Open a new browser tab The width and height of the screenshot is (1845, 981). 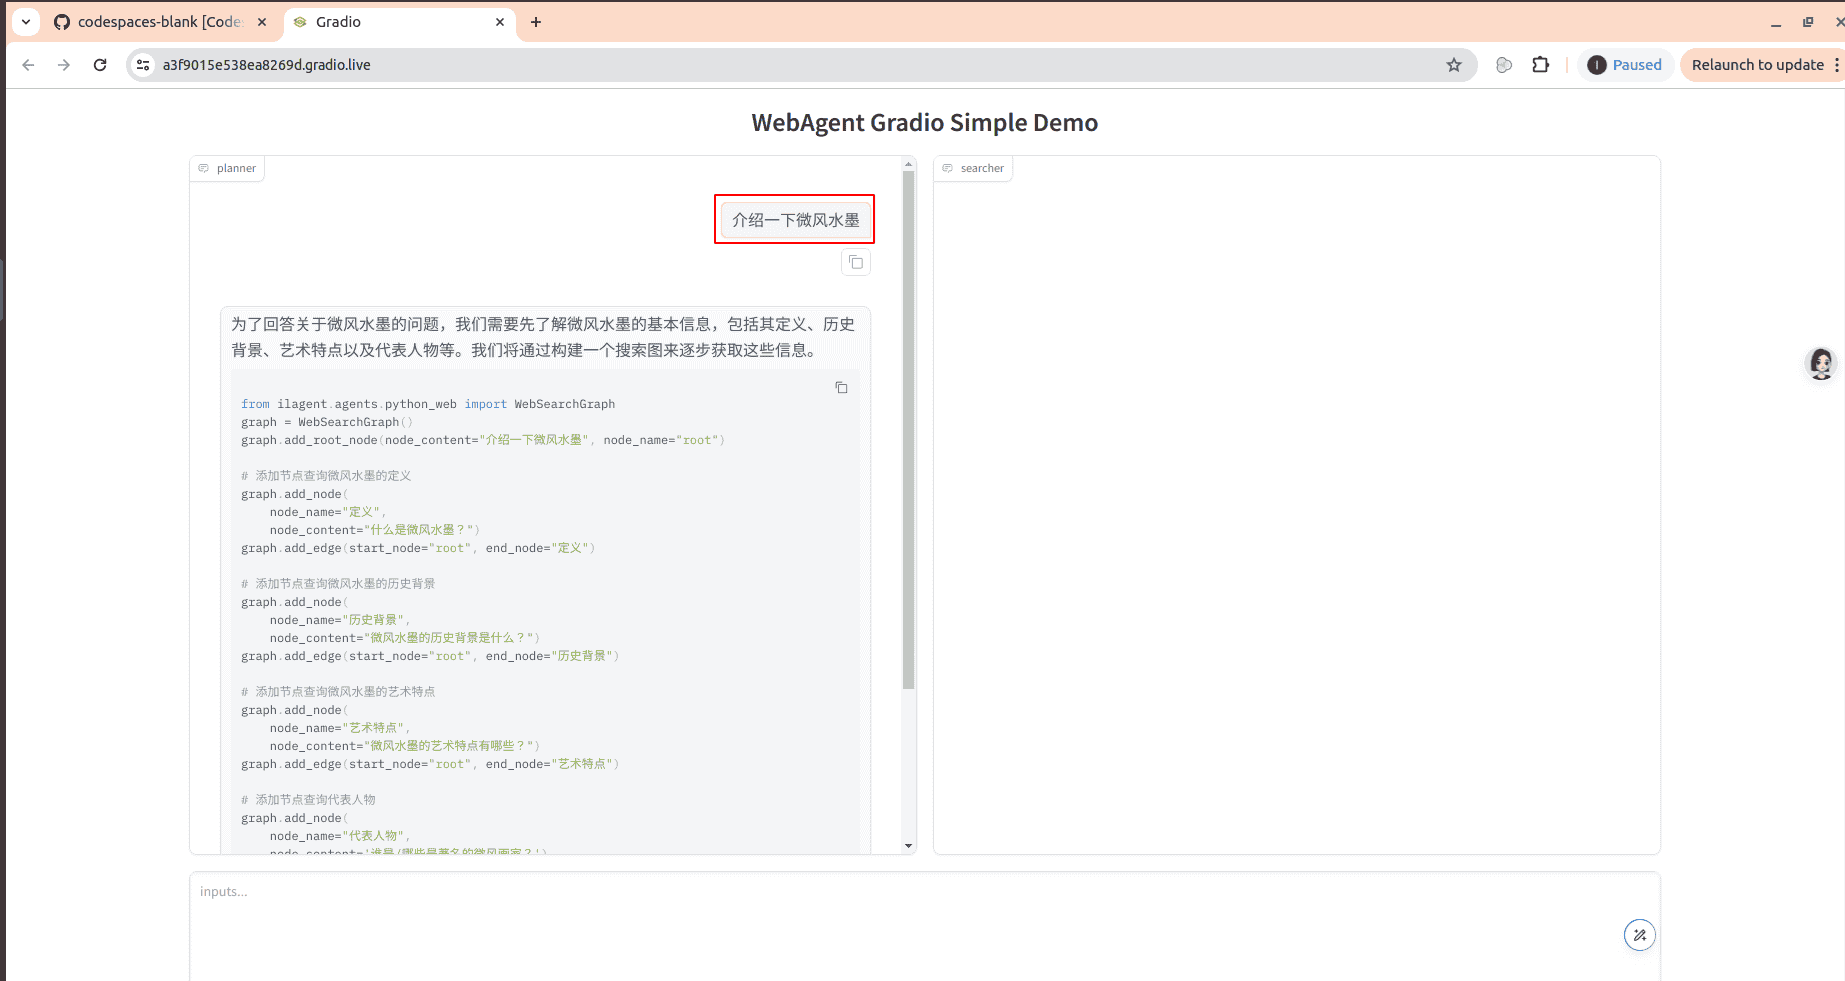(536, 22)
